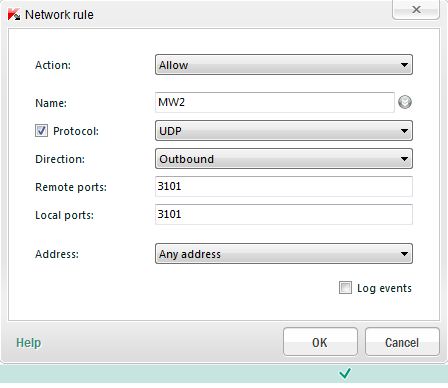
Task: Click the Log events label
Action: click(384, 288)
